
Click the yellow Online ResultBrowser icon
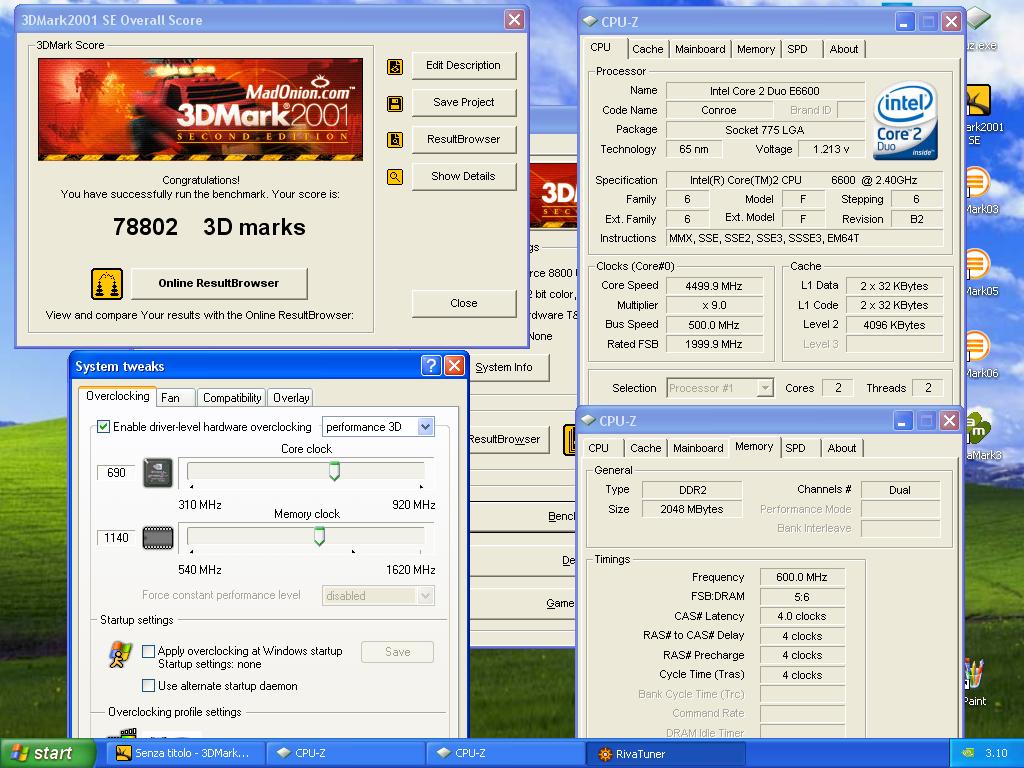coord(107,284)
